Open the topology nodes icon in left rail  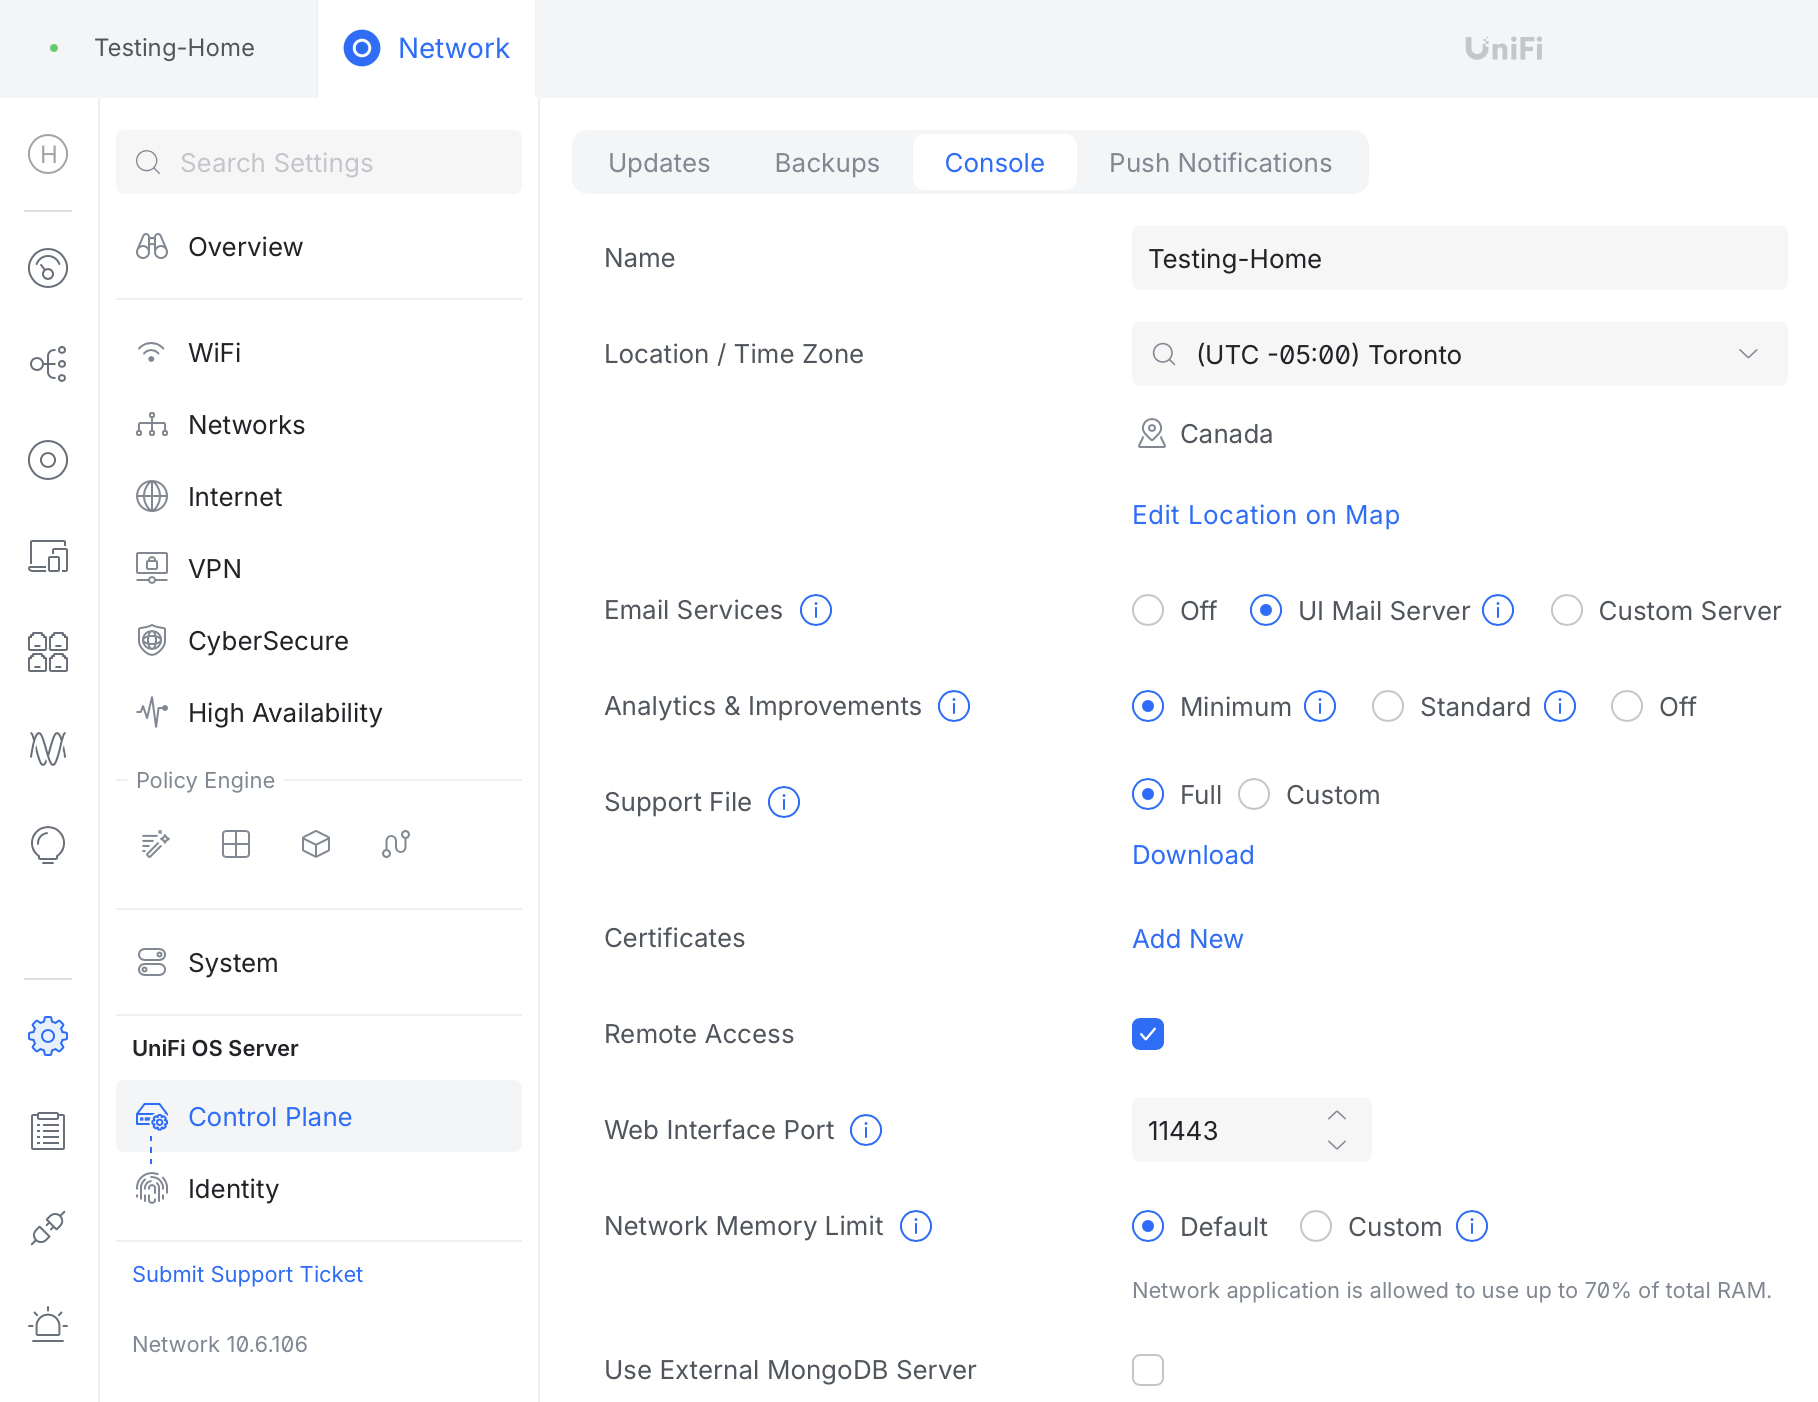pyautogui.click(x=48, y=364)
